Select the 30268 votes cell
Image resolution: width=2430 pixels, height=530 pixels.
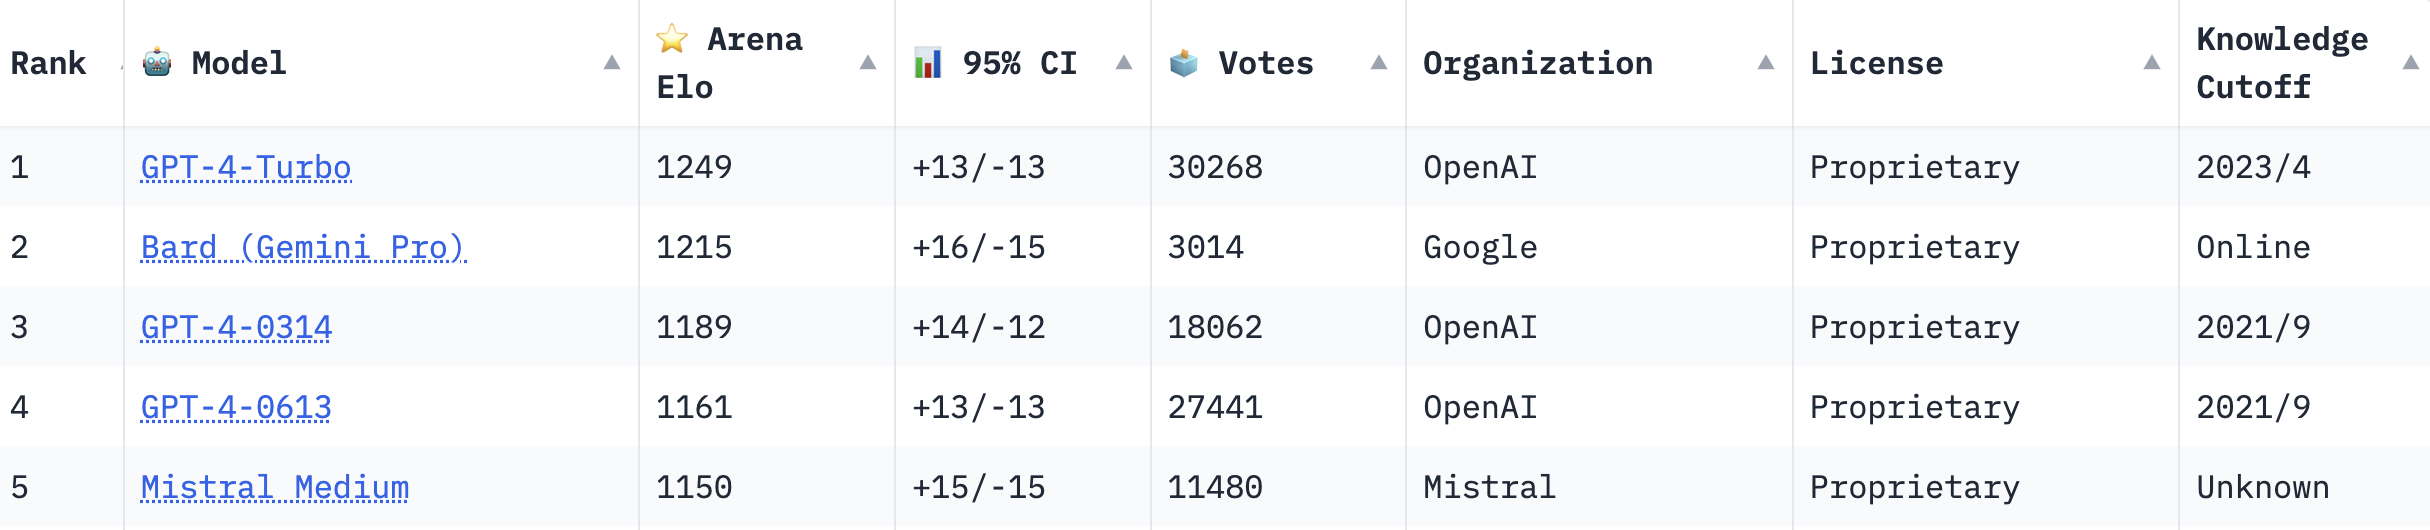point(1215,167)
